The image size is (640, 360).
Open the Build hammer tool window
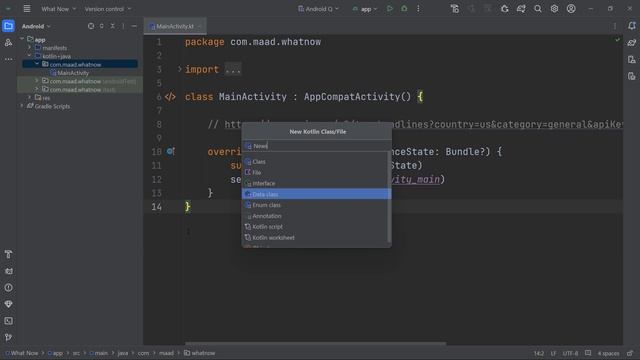pyautogui.click(x=8, y=254)
